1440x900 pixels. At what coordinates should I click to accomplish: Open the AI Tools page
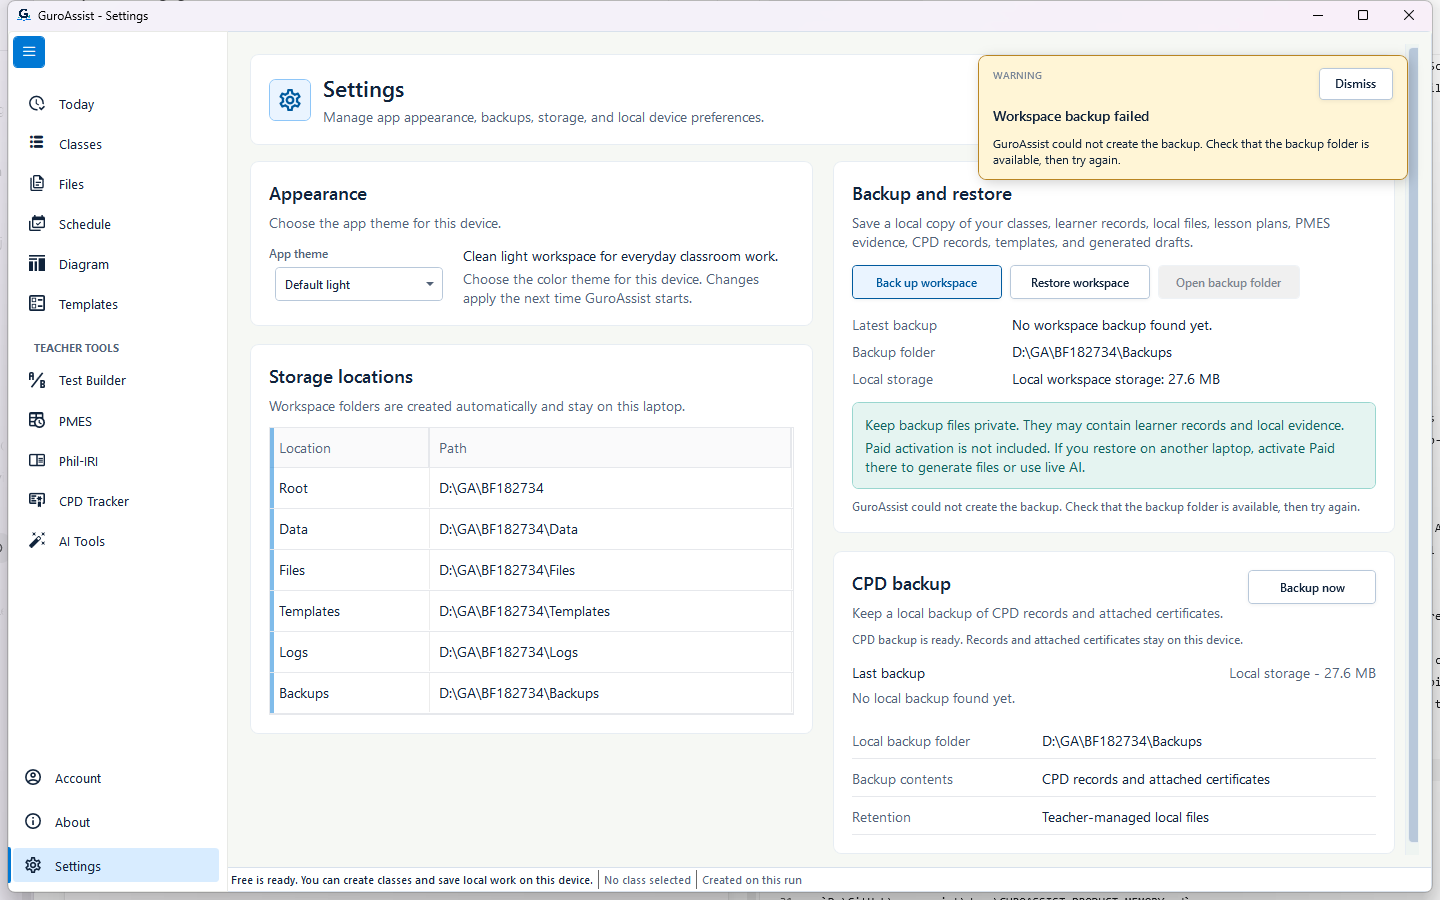115,541
